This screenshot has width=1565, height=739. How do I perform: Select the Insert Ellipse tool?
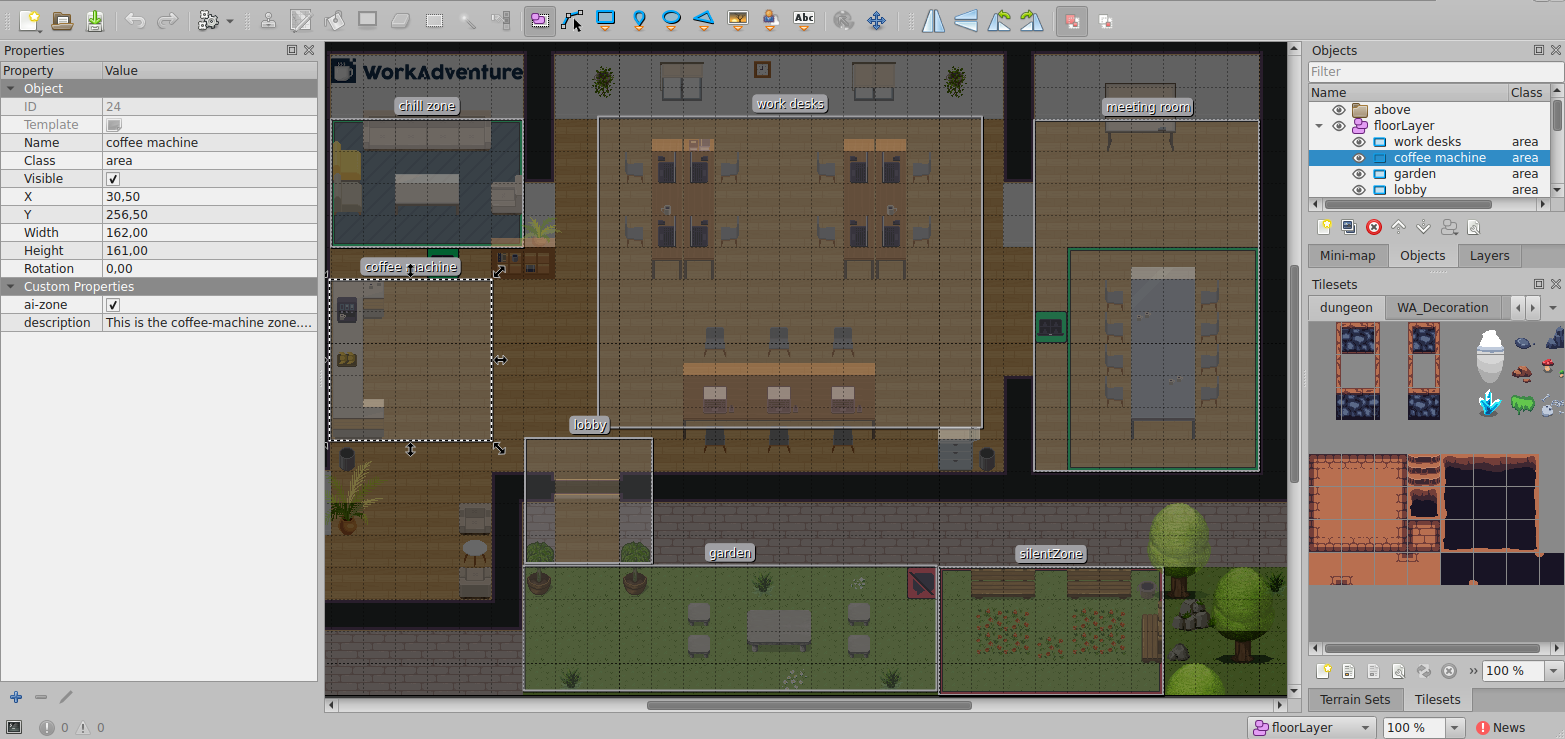click(673, 19)
